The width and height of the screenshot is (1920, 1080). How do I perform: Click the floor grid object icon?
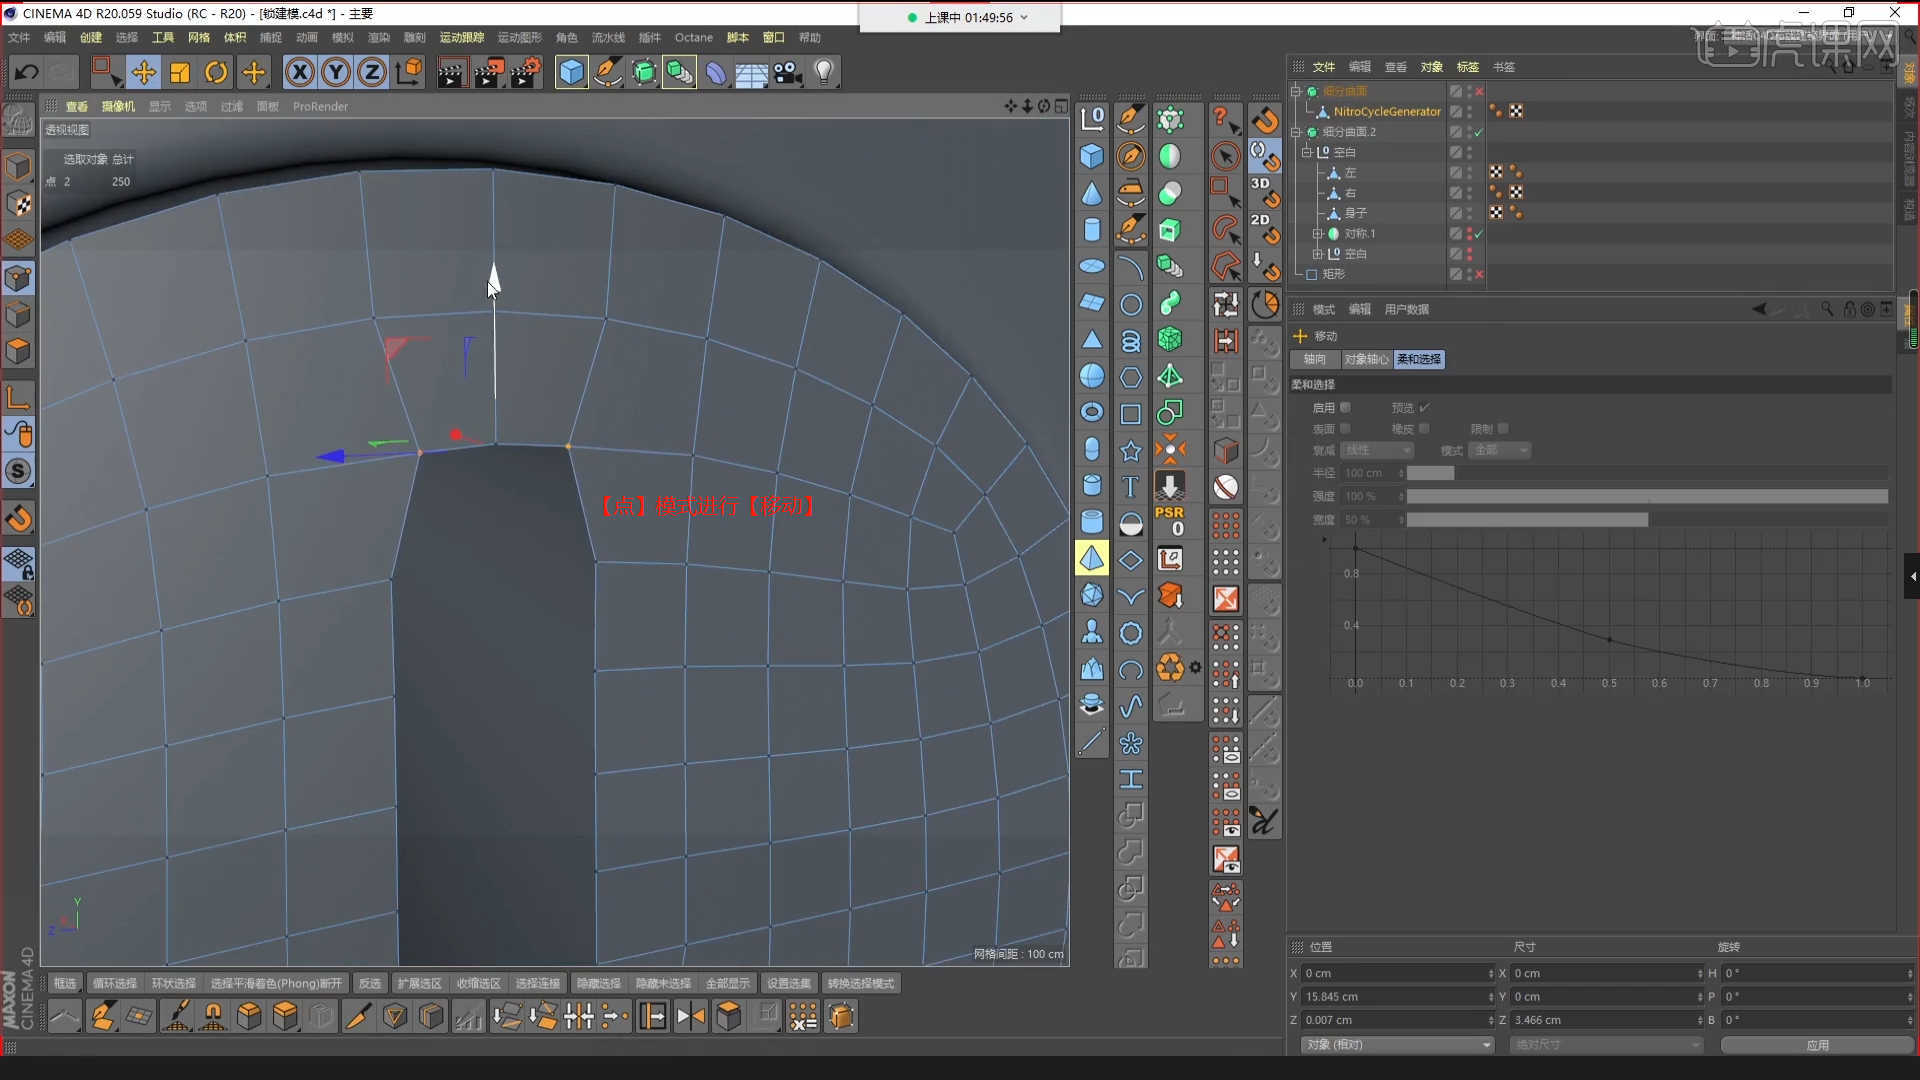[751, 72]
